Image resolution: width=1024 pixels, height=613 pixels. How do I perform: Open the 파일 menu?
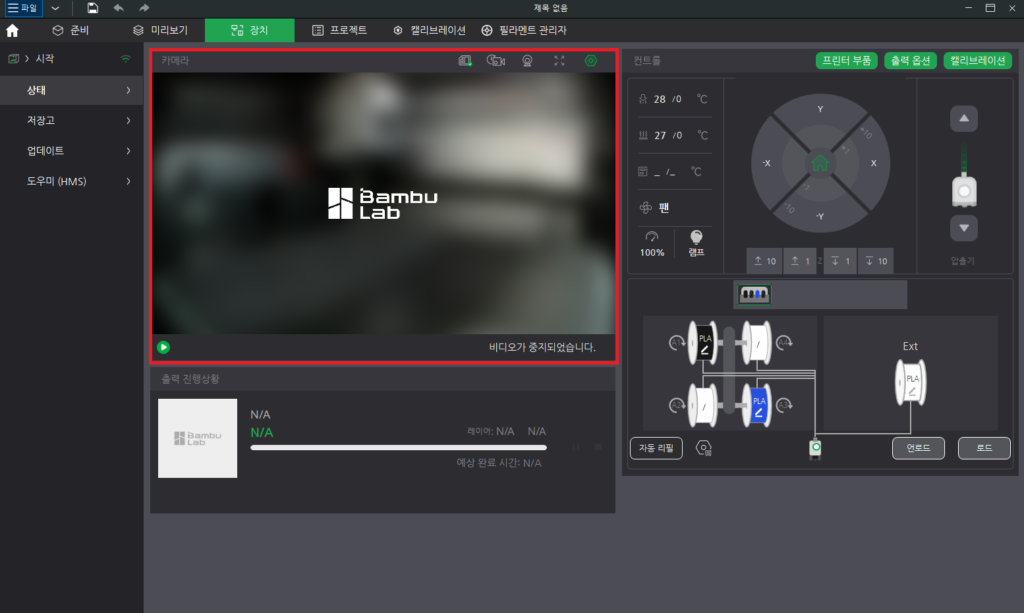pyautogui.click(x=22, y=8)
